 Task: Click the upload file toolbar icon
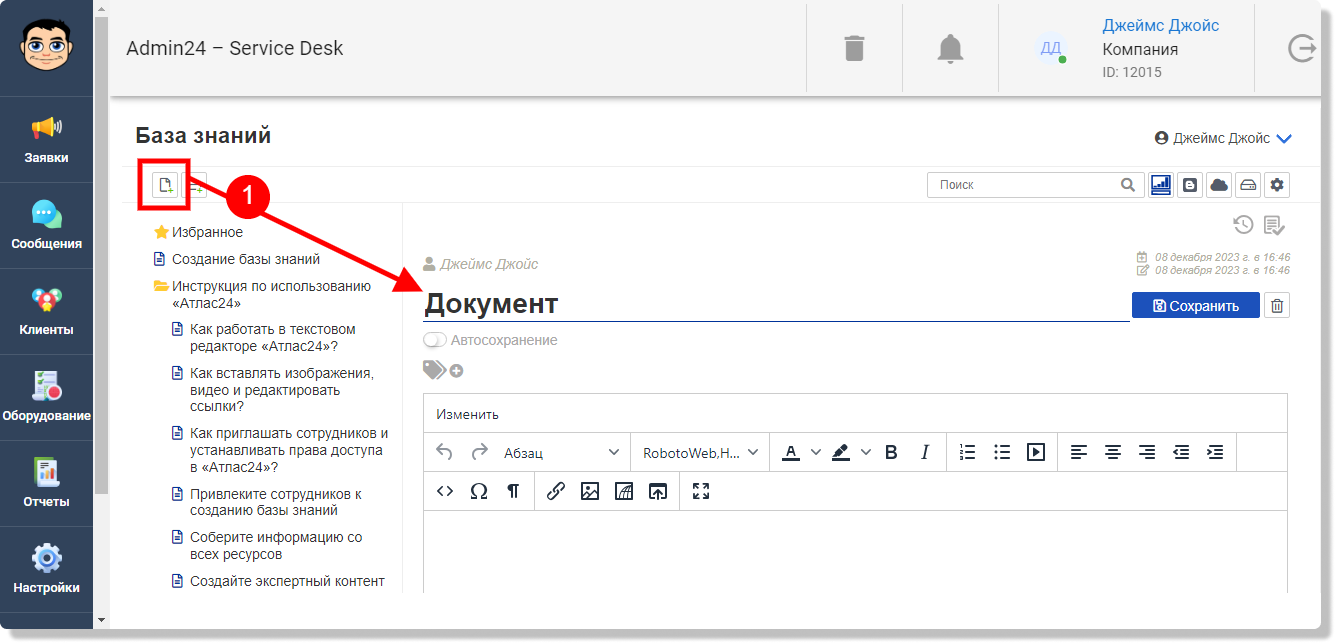tap(658, 491)
